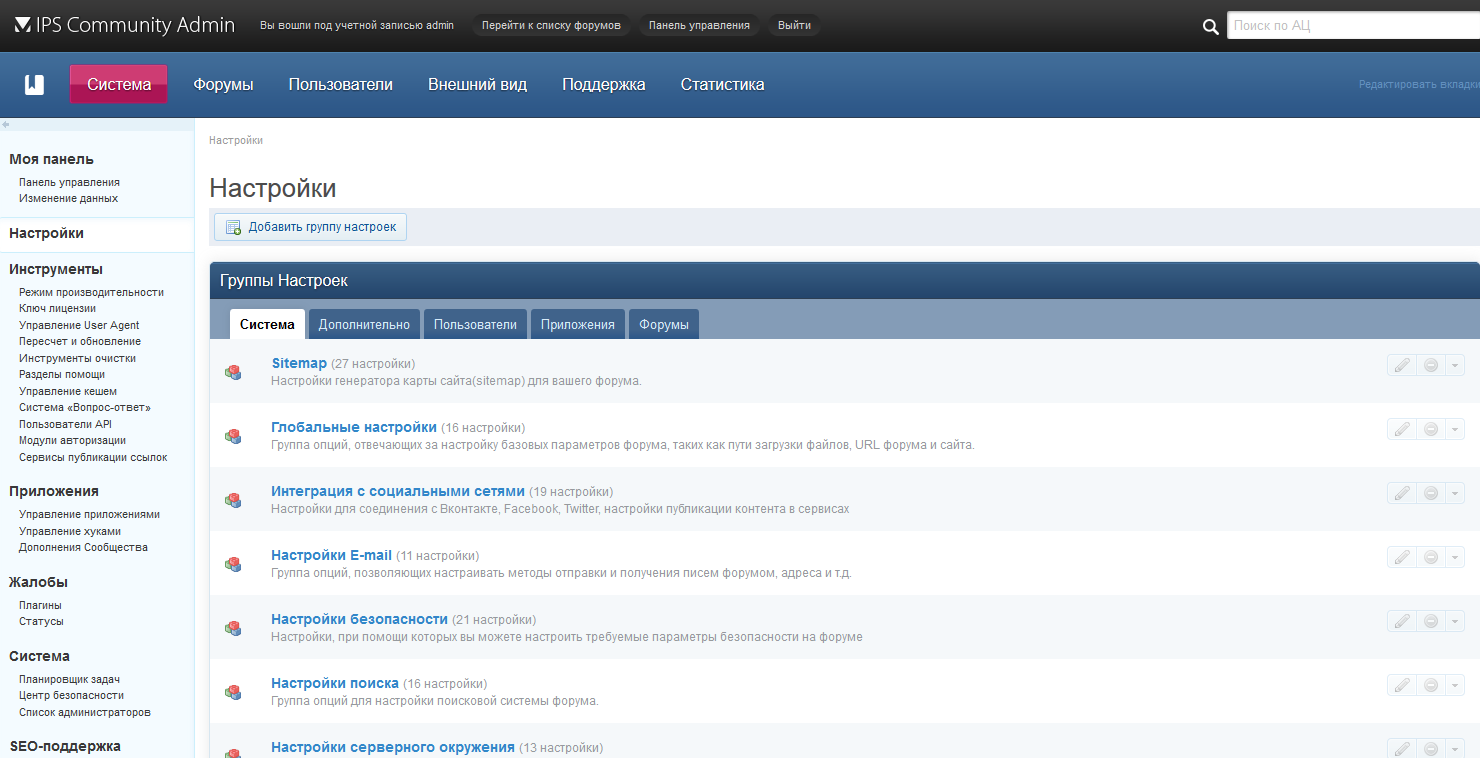Click the collapse arrow above the left sidebar
This screenshot has width=1480, height=758.
coord(5,124)
